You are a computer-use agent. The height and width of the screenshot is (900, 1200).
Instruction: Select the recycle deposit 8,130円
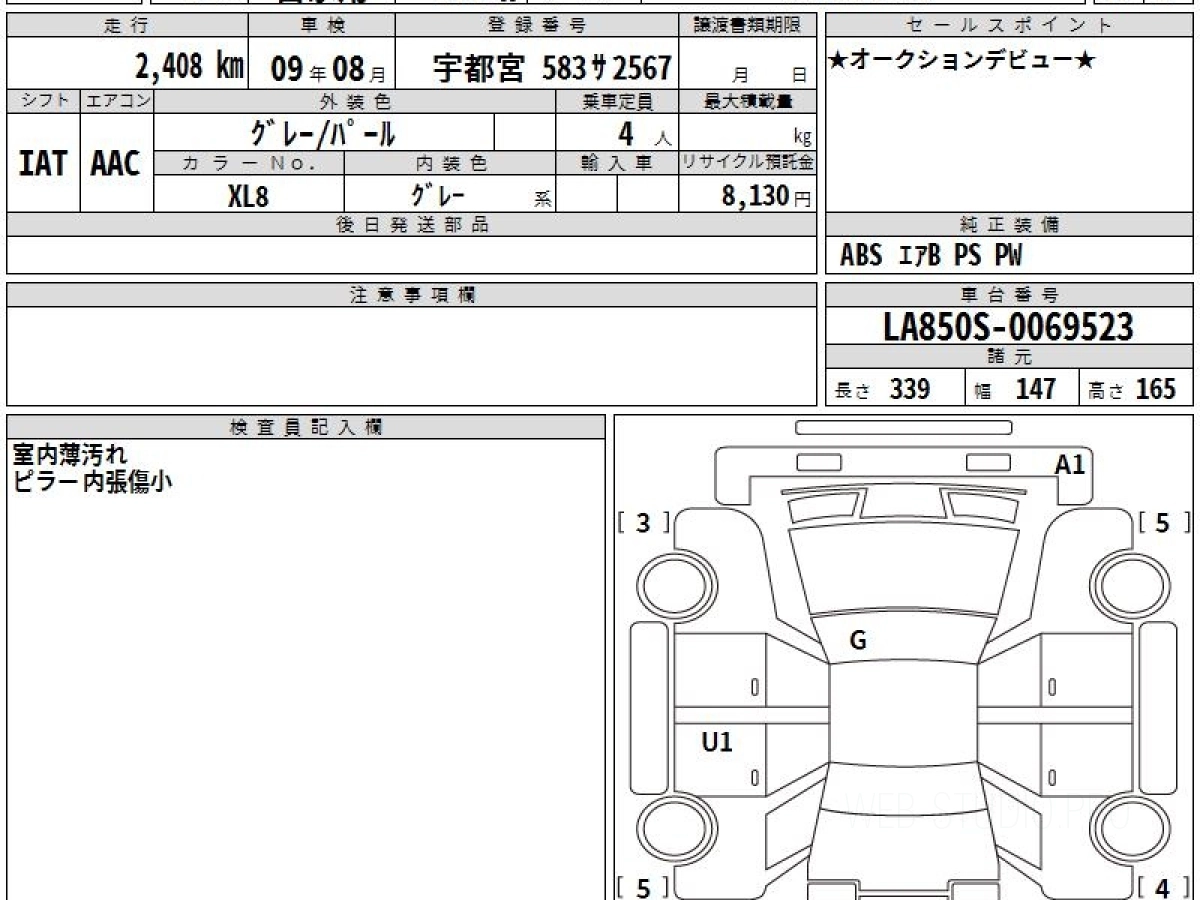click(767, 196)
